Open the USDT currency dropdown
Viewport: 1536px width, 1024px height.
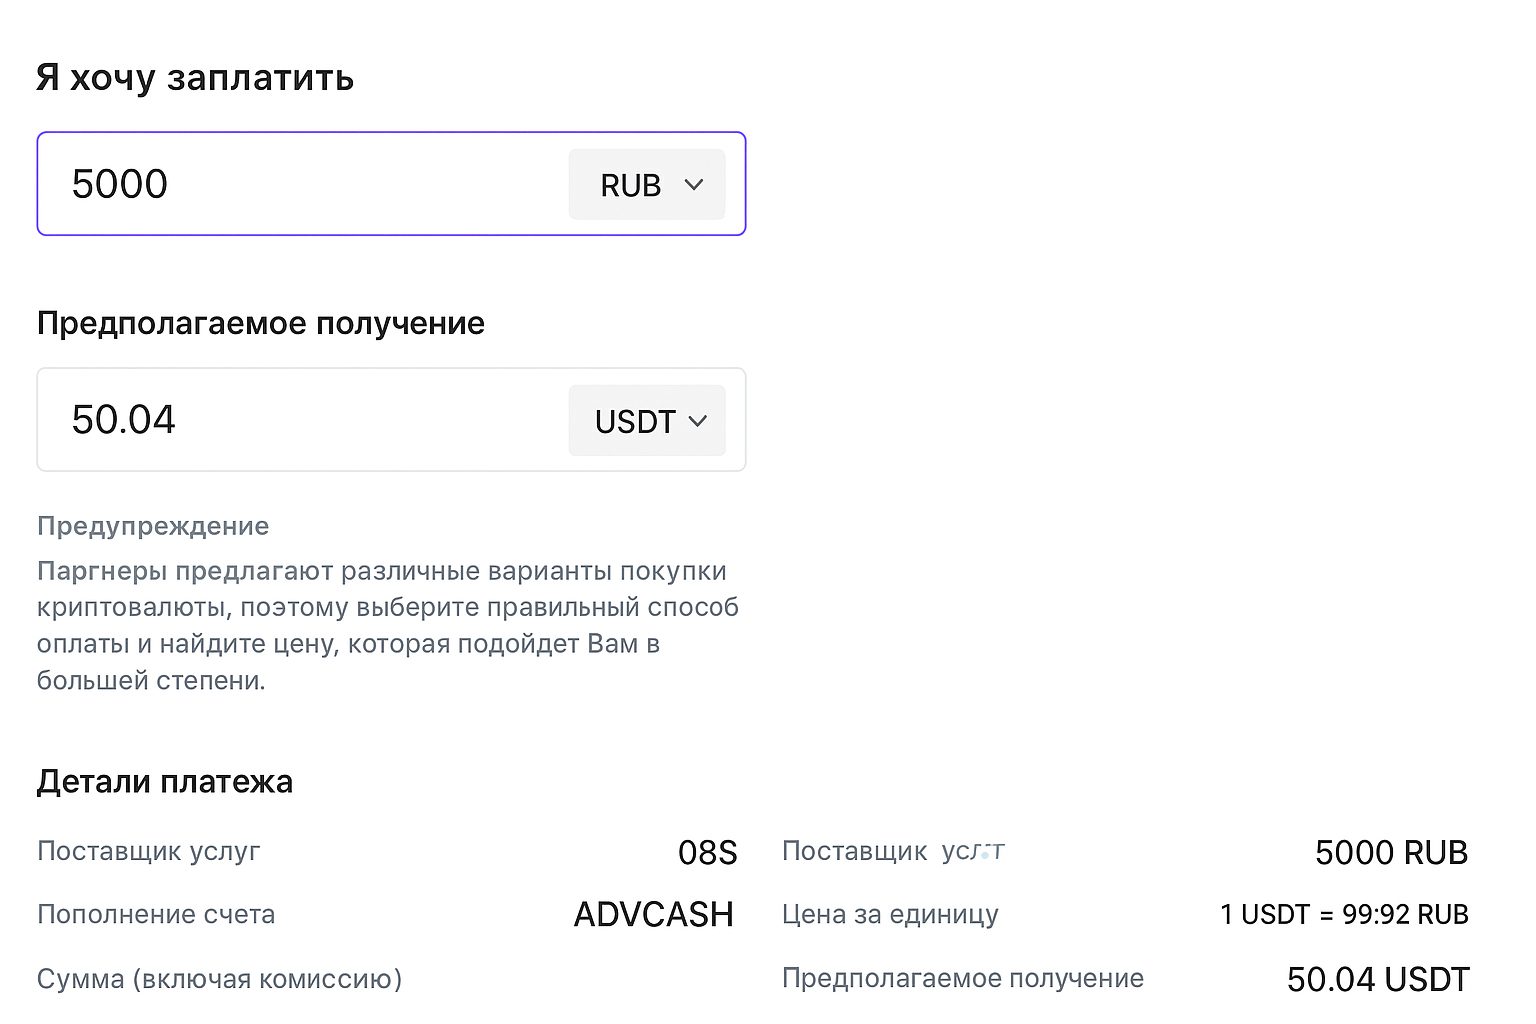[646, 421]
